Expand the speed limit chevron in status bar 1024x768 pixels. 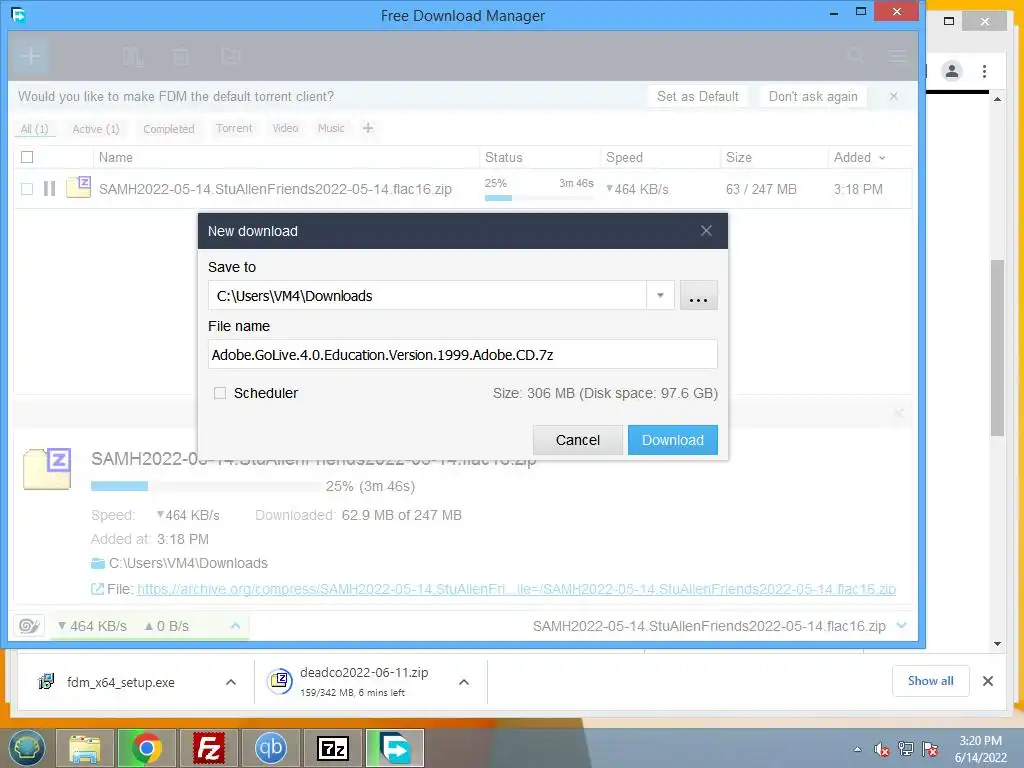[236, 626]
